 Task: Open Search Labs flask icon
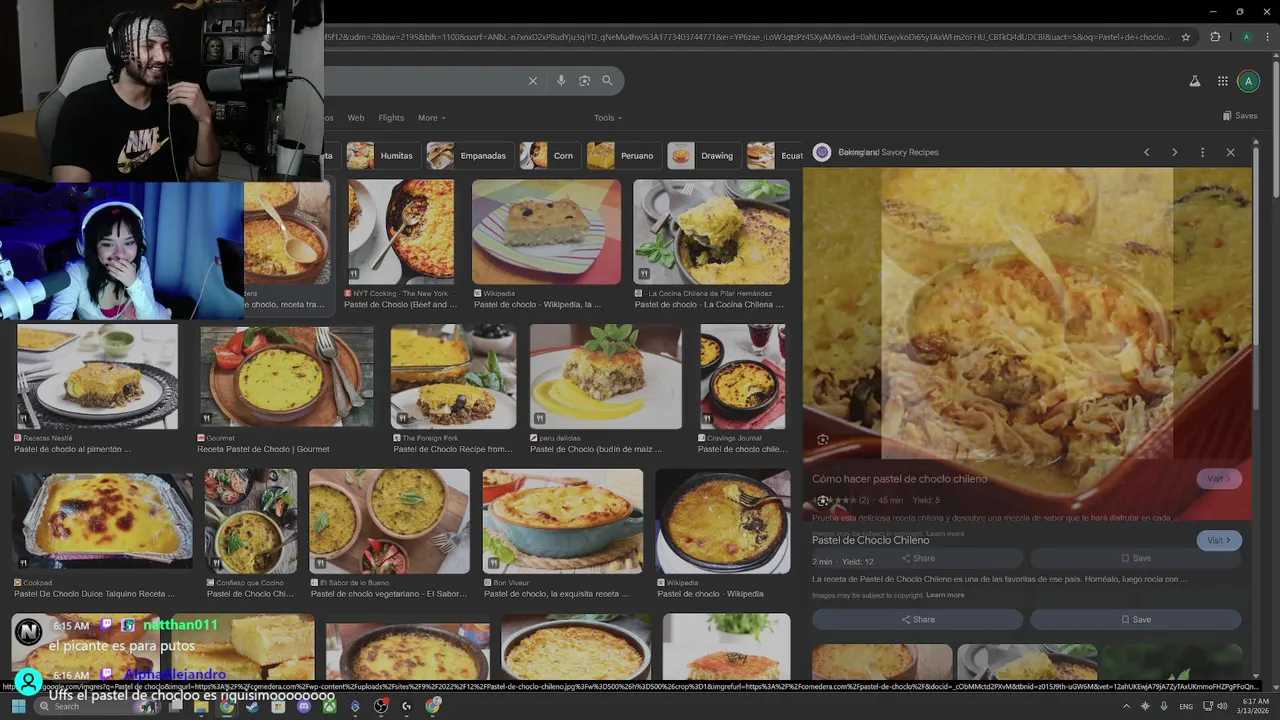point(1194,81)
